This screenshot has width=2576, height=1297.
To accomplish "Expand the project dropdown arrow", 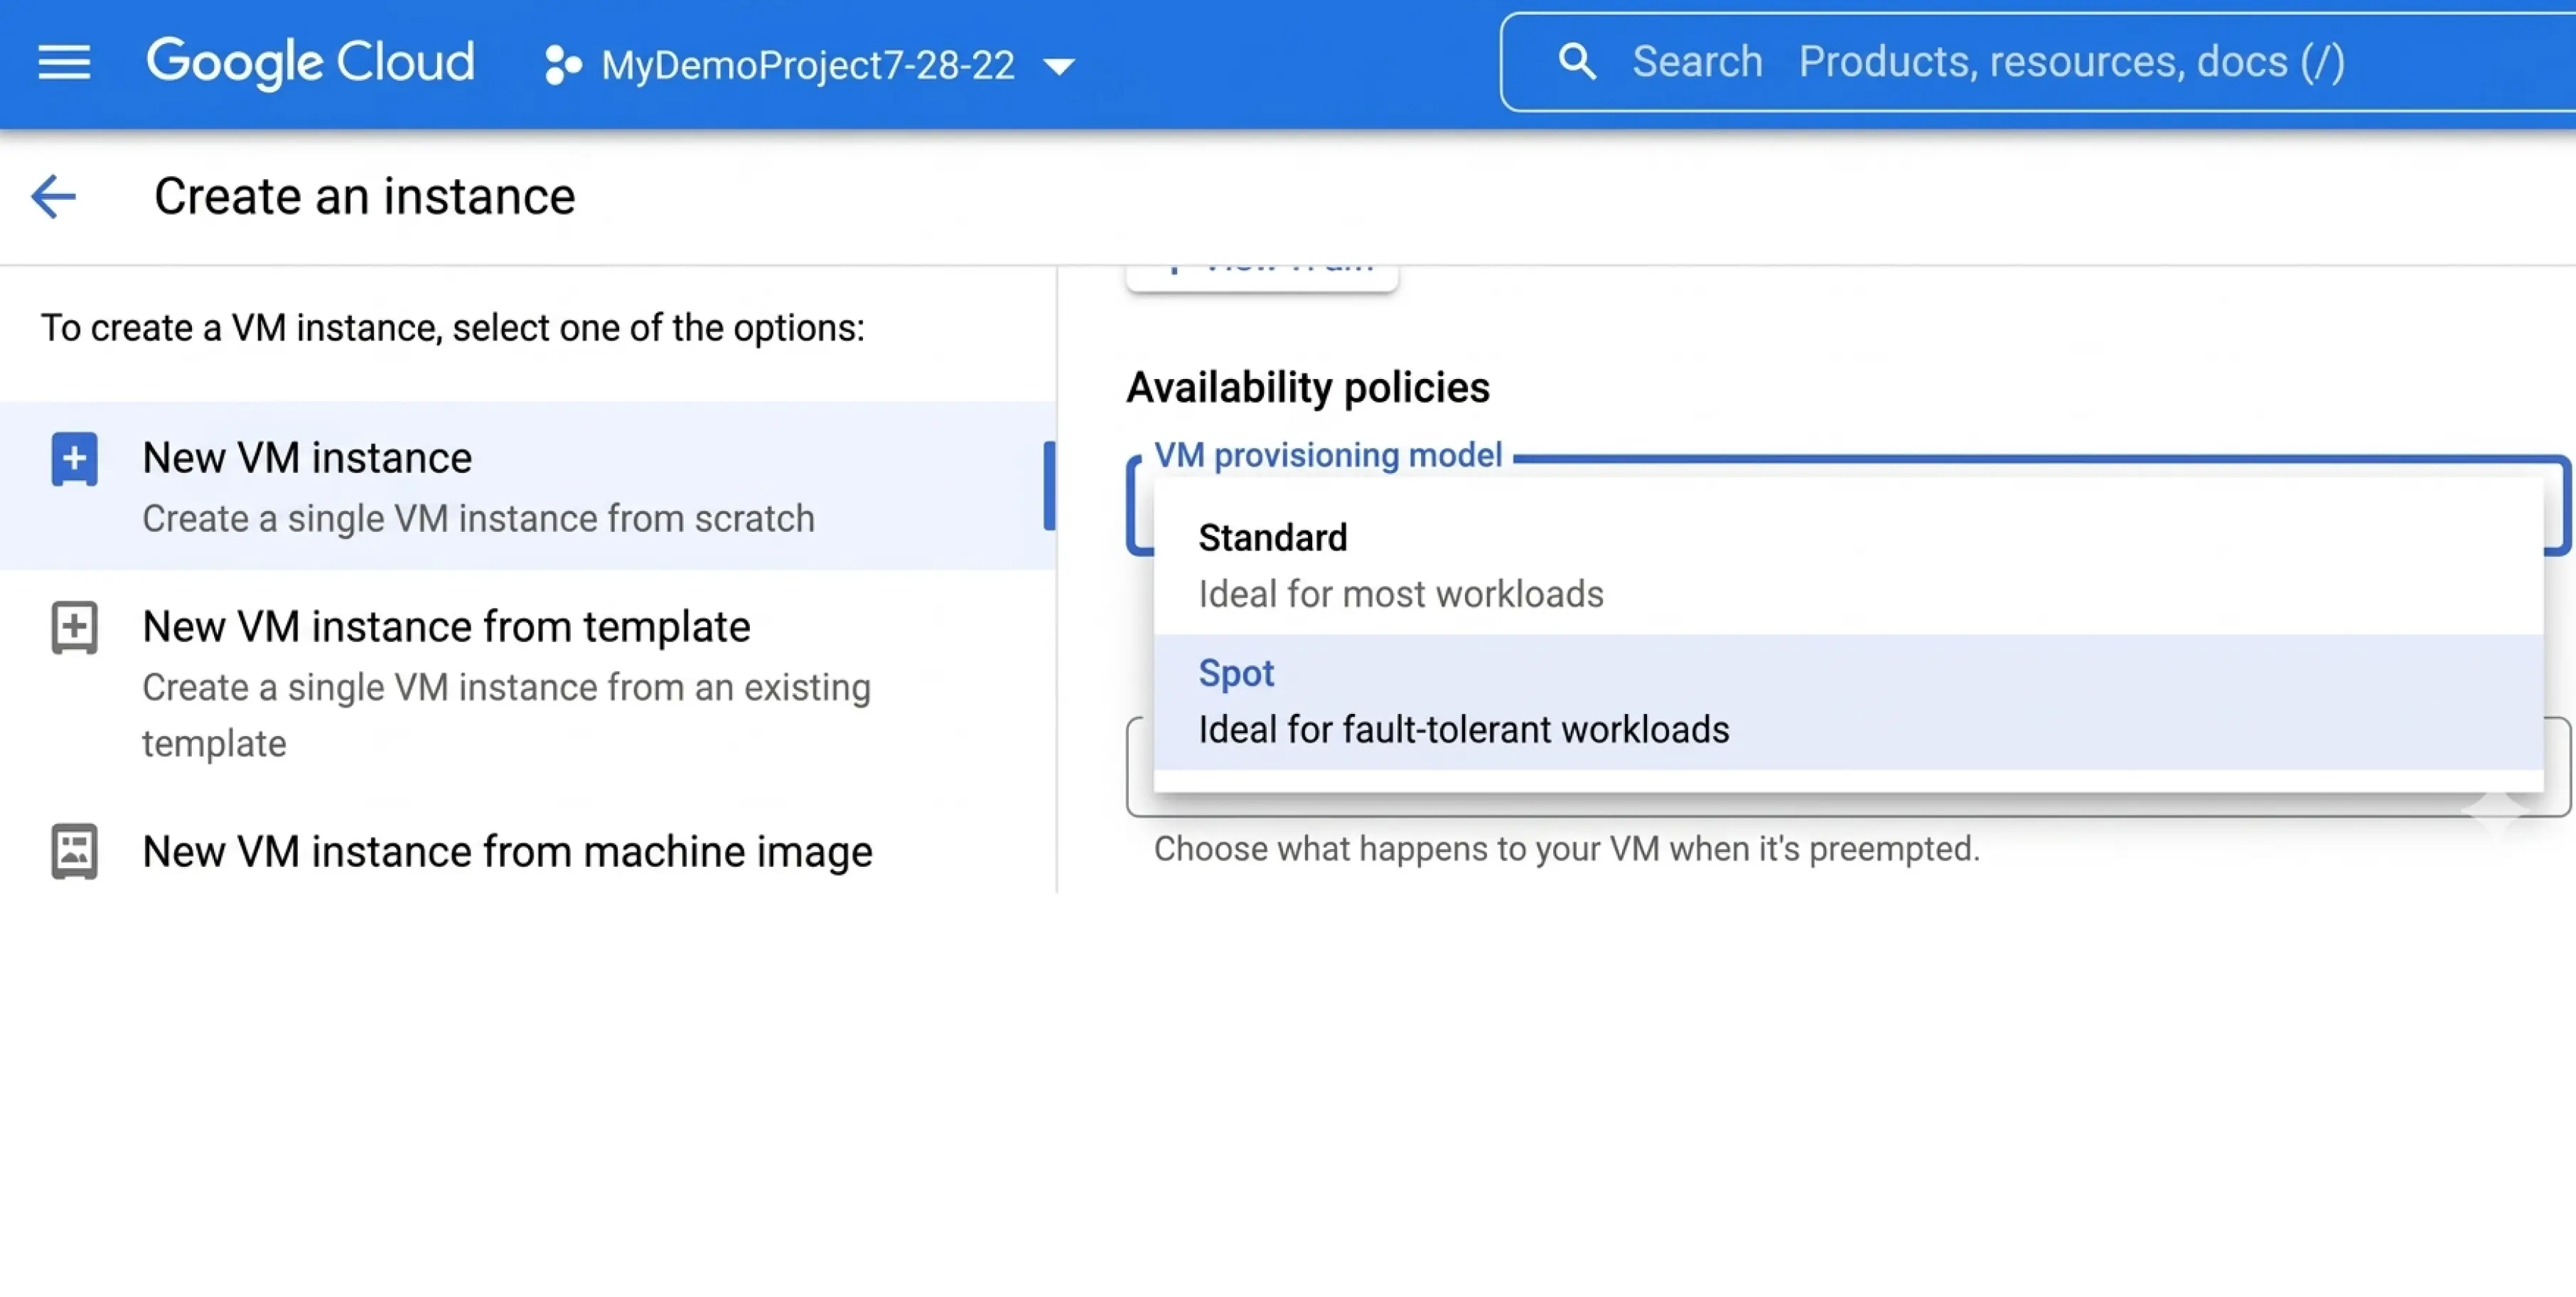I will tap(1059, 67).
